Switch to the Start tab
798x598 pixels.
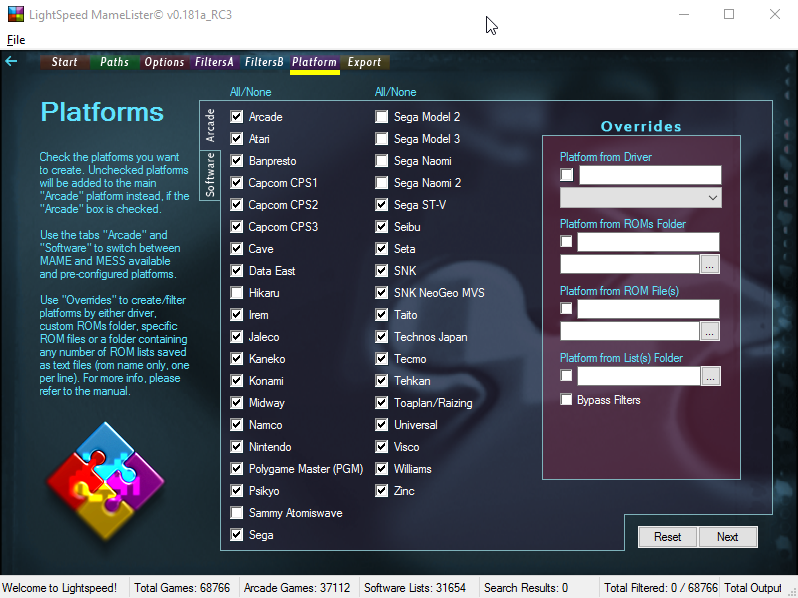coord(65,62)
